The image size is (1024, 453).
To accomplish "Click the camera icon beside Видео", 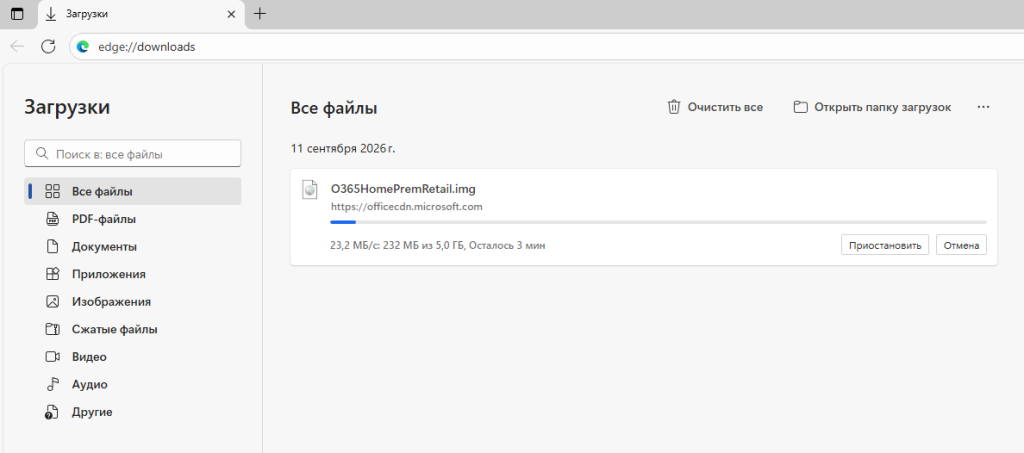I will 52,357.
